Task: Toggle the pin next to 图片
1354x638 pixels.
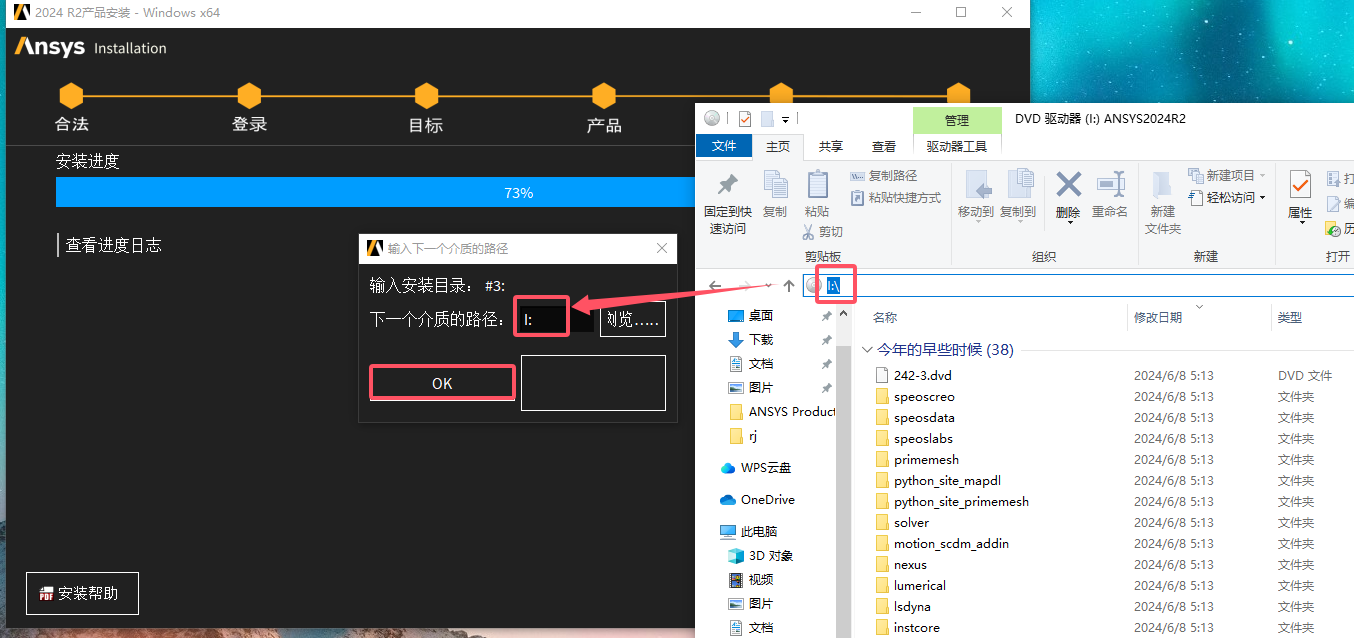Action: click(x=826, y=387)
